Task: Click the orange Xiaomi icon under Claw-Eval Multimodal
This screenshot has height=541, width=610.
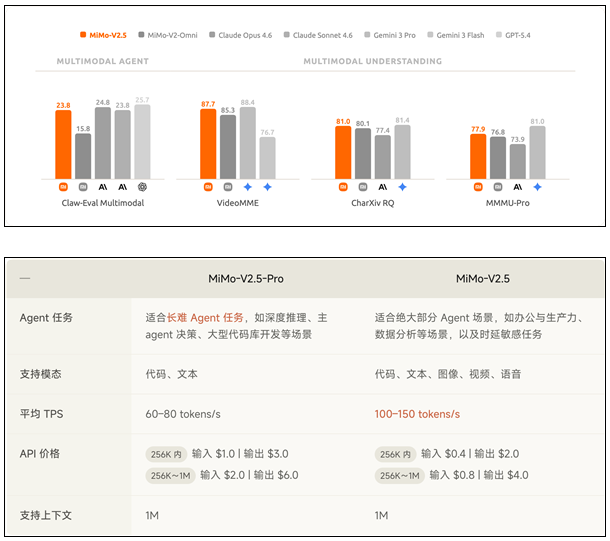Action: pos(63,186)
